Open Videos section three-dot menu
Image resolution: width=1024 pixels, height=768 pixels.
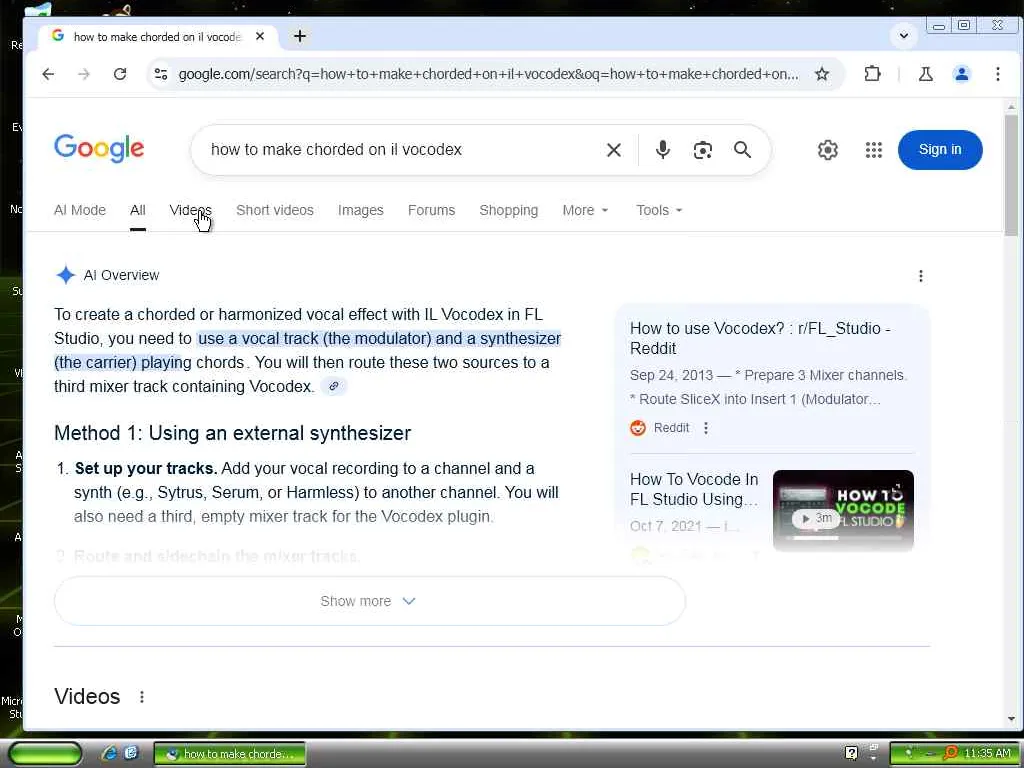click(142, 697)
